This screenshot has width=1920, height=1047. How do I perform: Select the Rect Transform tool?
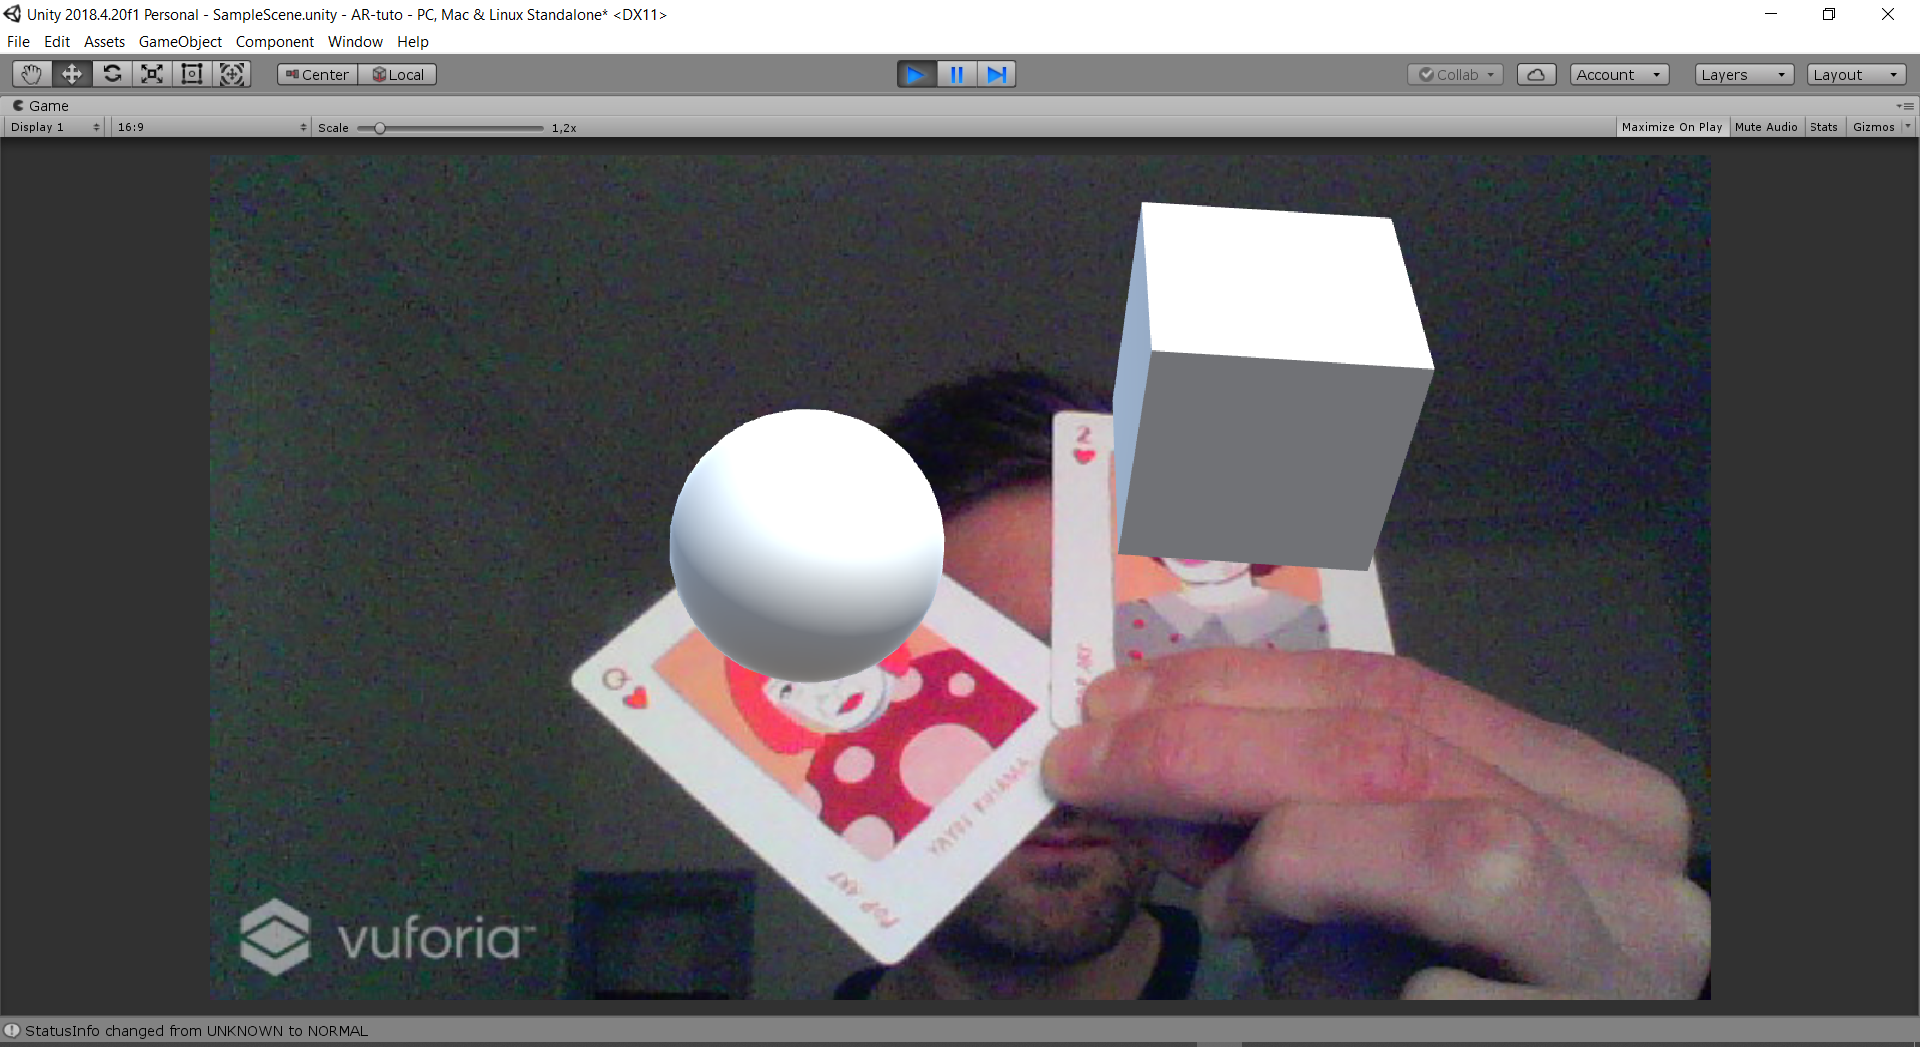(x=192, y=74)
